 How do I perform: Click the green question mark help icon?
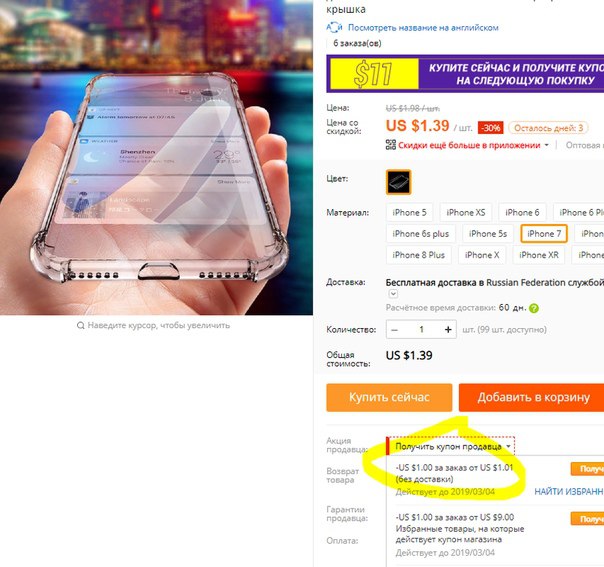[x=534, y=308]
